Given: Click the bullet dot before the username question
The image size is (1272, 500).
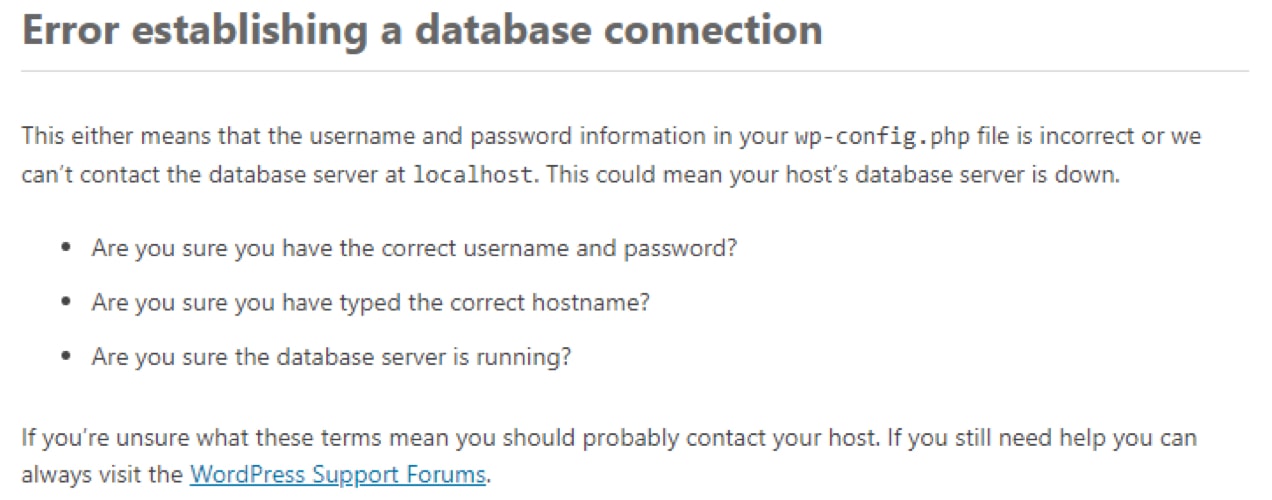Looking at the screenshot, I should tap(66, 248).
